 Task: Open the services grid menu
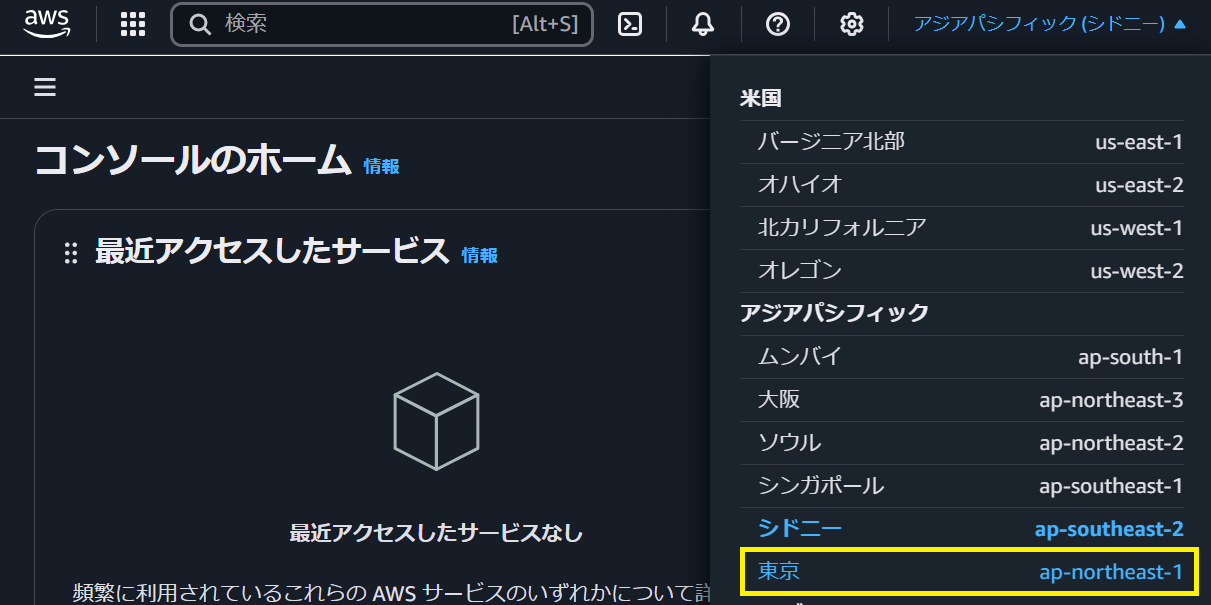point(133,25)
